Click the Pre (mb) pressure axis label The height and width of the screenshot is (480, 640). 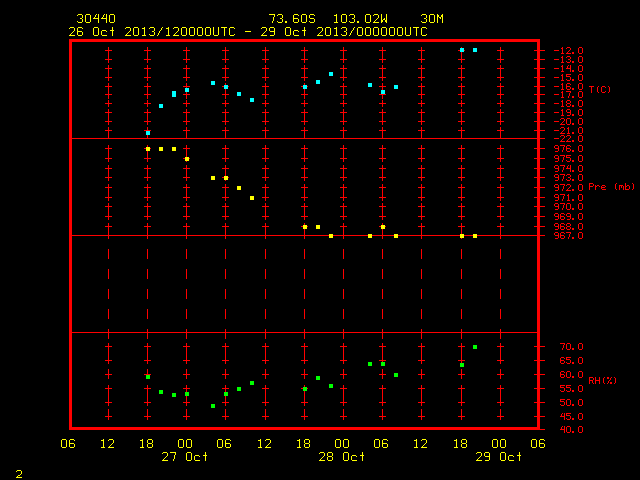click(x=611, y=187)
